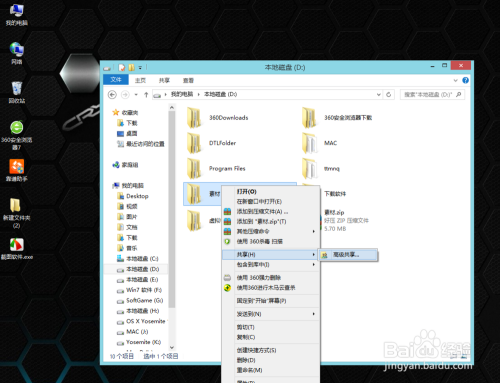Viewport: 500px width, 383px height.
Task: Click the Forward navigation arrow
Action: tap(125, 95)
